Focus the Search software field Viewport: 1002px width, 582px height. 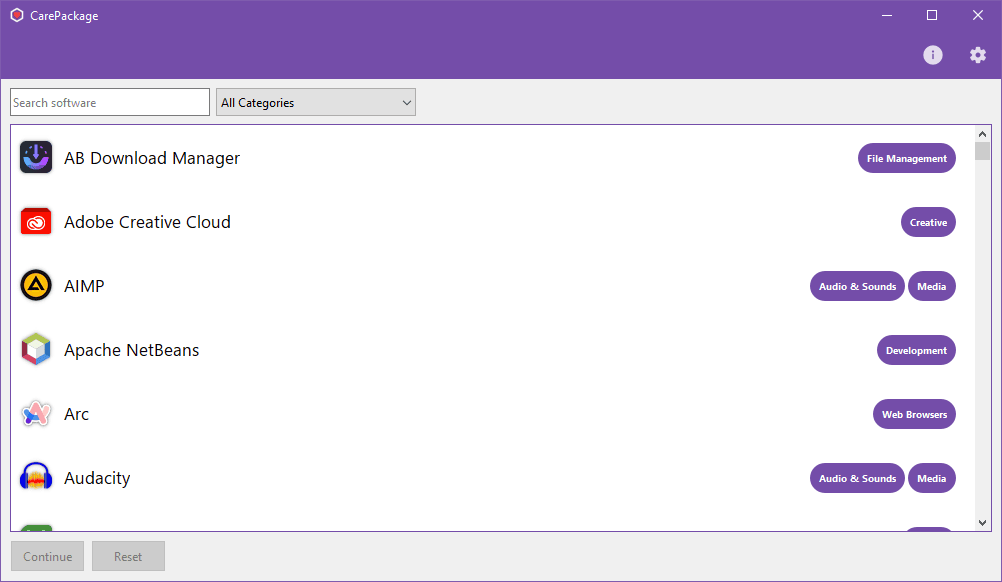coord(110,102)
